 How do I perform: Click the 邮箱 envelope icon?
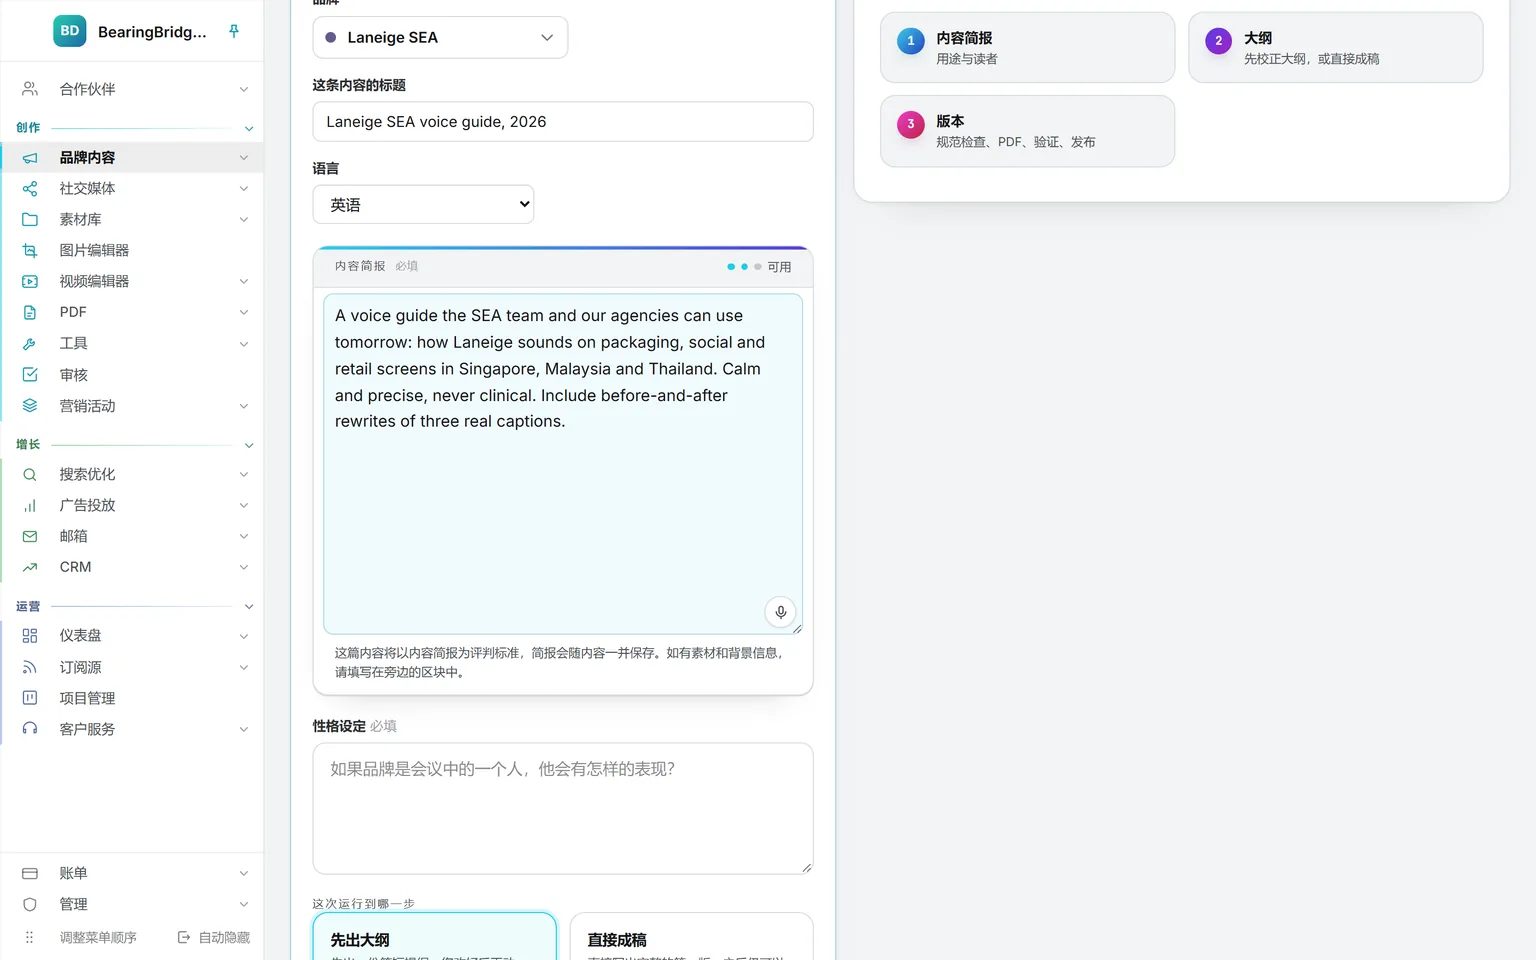[30, 537]
